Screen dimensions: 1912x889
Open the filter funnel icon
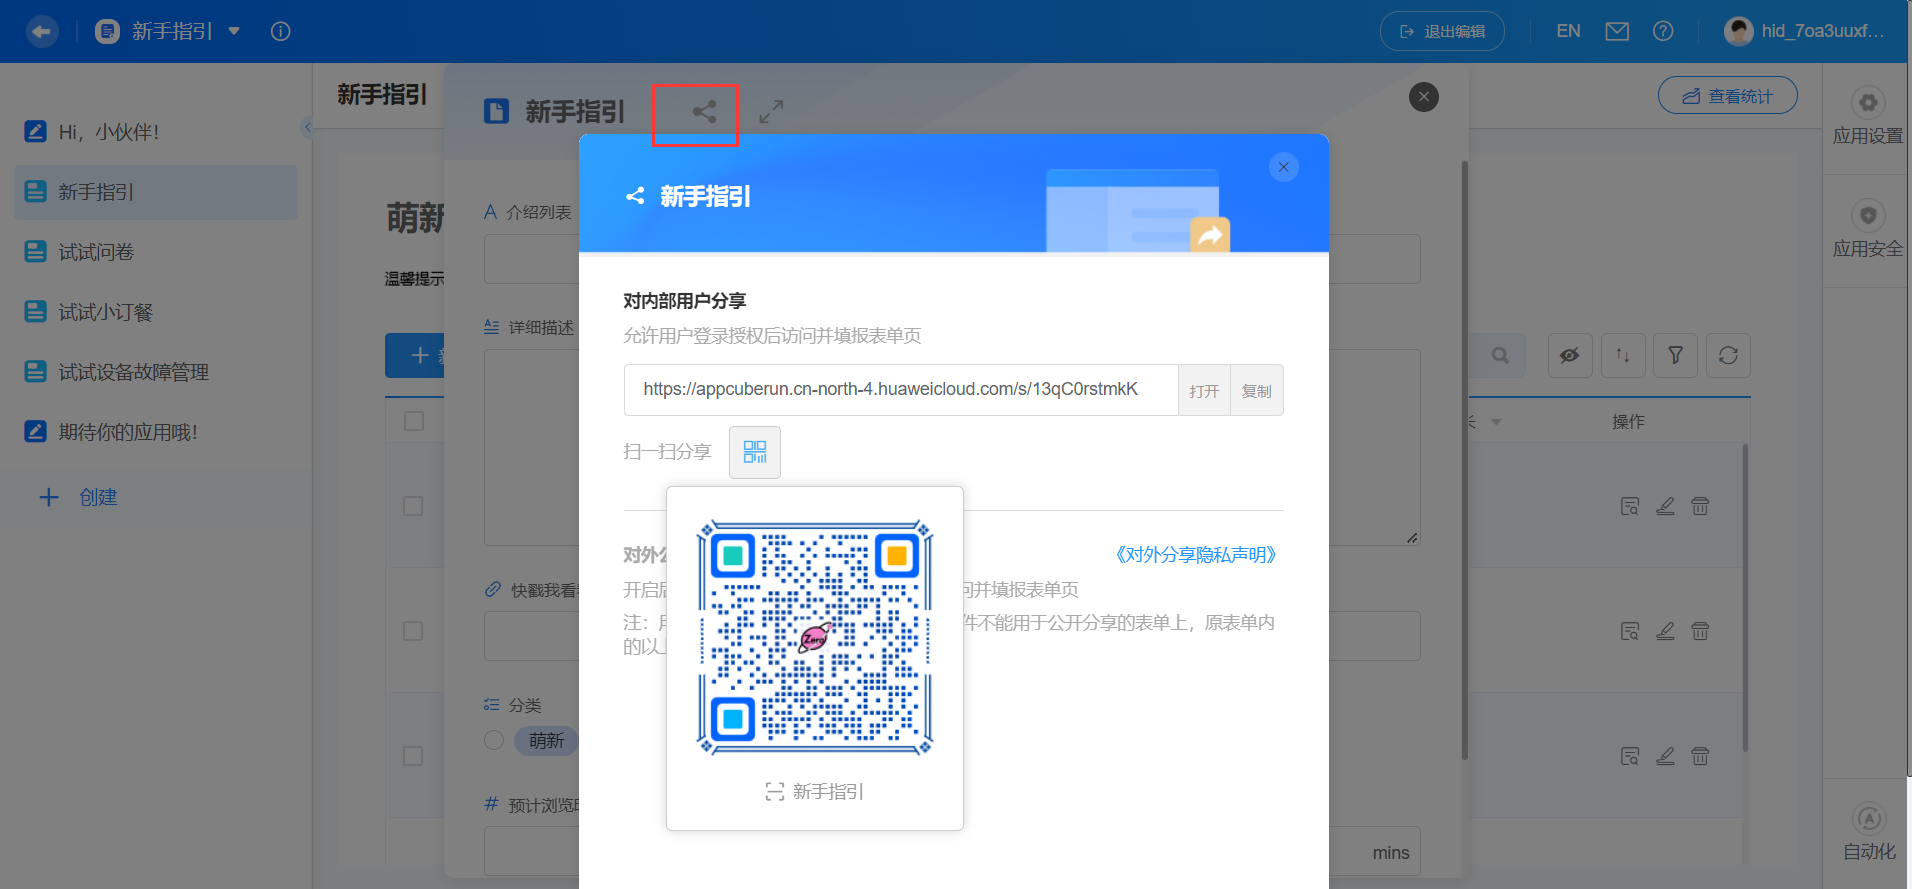[x=1676, y=355]
